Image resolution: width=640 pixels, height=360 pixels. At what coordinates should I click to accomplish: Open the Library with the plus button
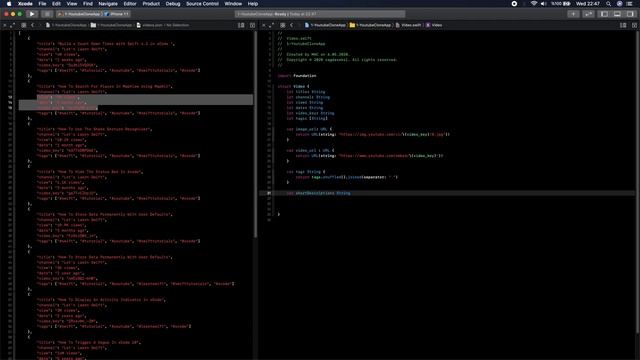[573, 14]
